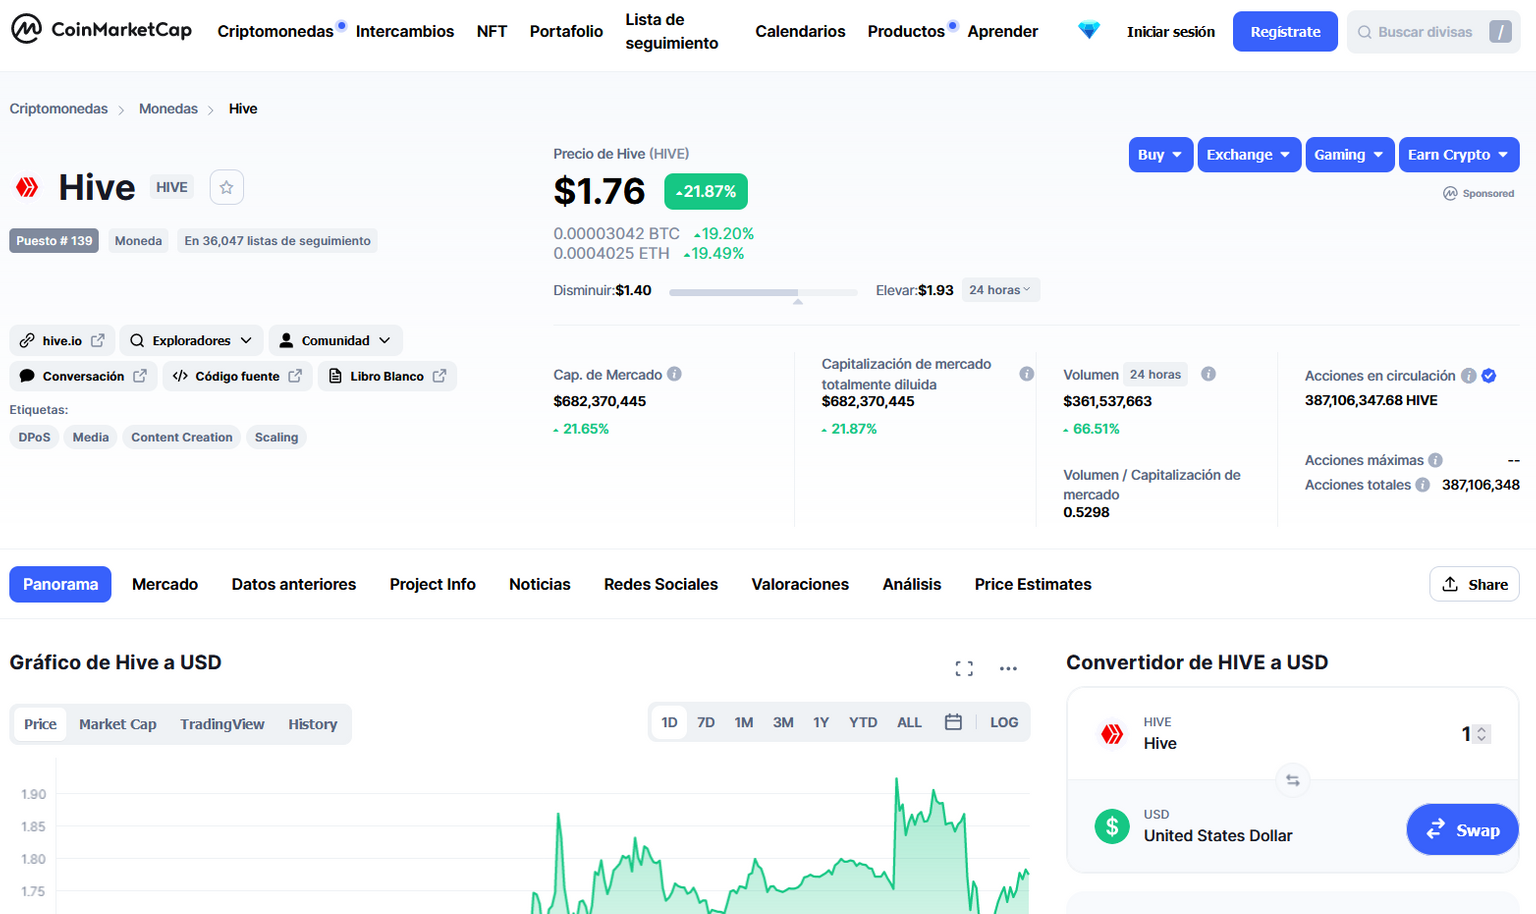This screenshot has height=914, width=1536.
Task: Open the Valoraciones tab
Action: [800, 585]
